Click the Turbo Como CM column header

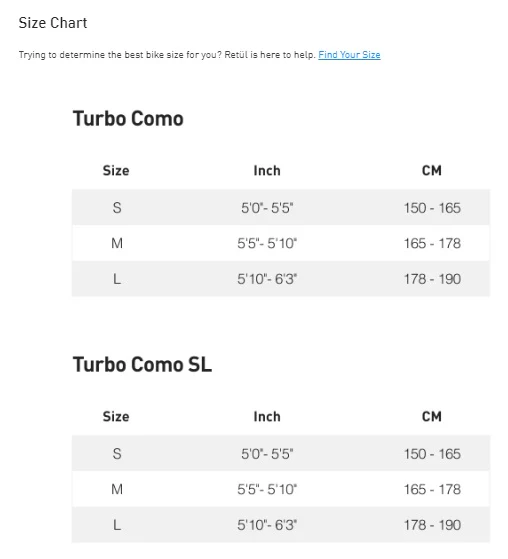pyautogui.click(x=432, y=171)
